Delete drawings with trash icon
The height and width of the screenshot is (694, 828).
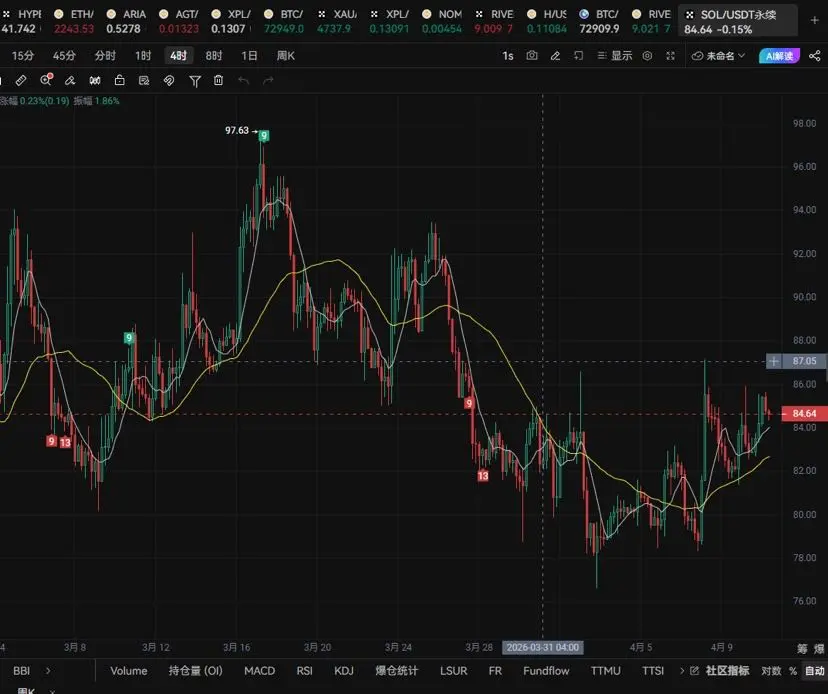219,80
